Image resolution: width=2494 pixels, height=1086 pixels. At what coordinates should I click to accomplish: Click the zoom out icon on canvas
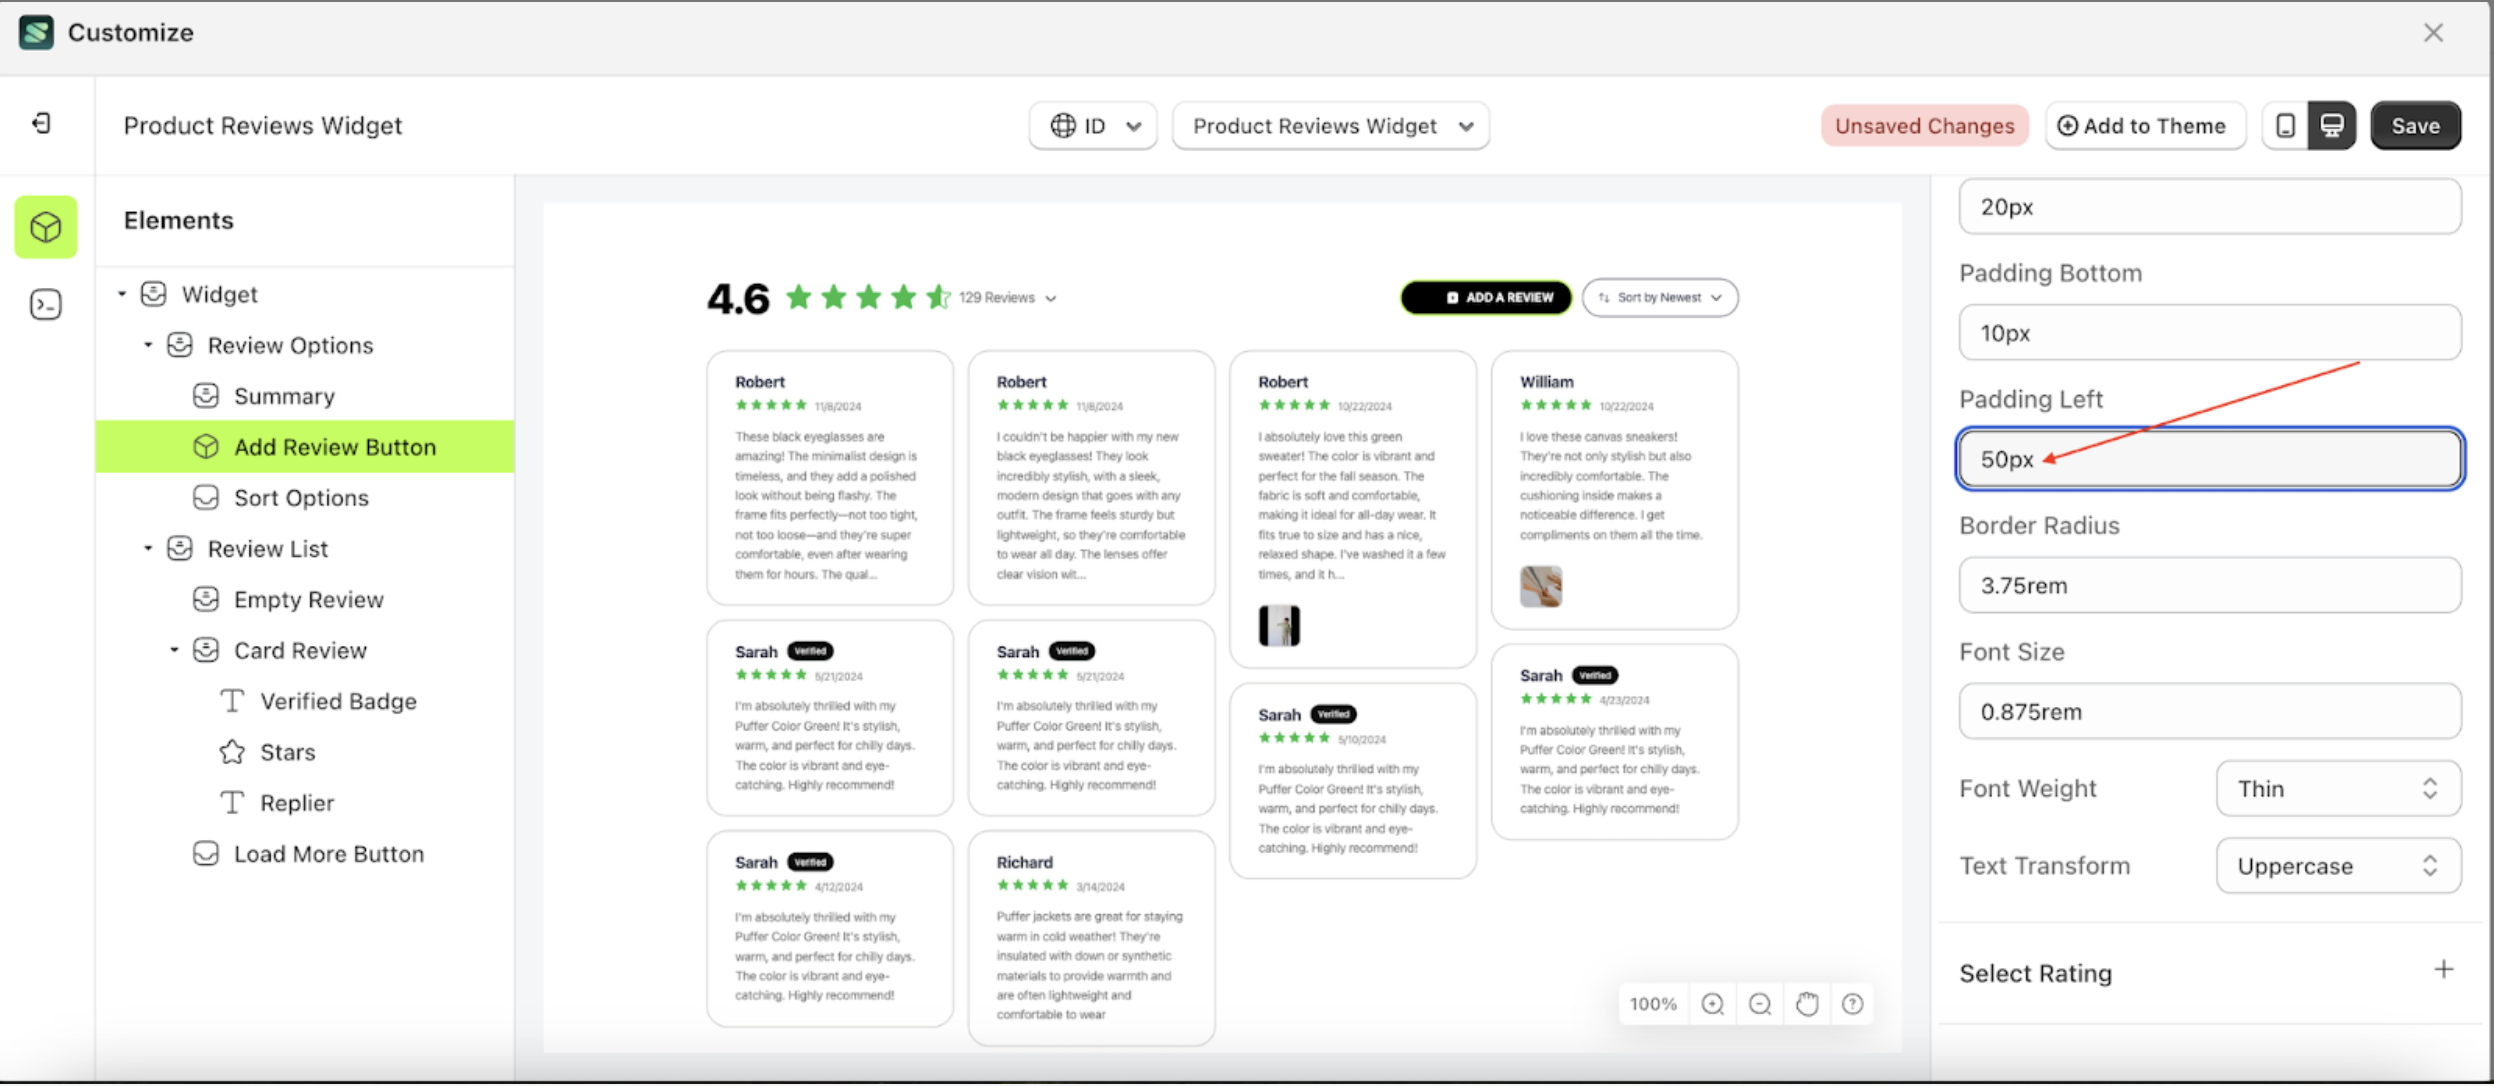click(x=1760, y=1003)
